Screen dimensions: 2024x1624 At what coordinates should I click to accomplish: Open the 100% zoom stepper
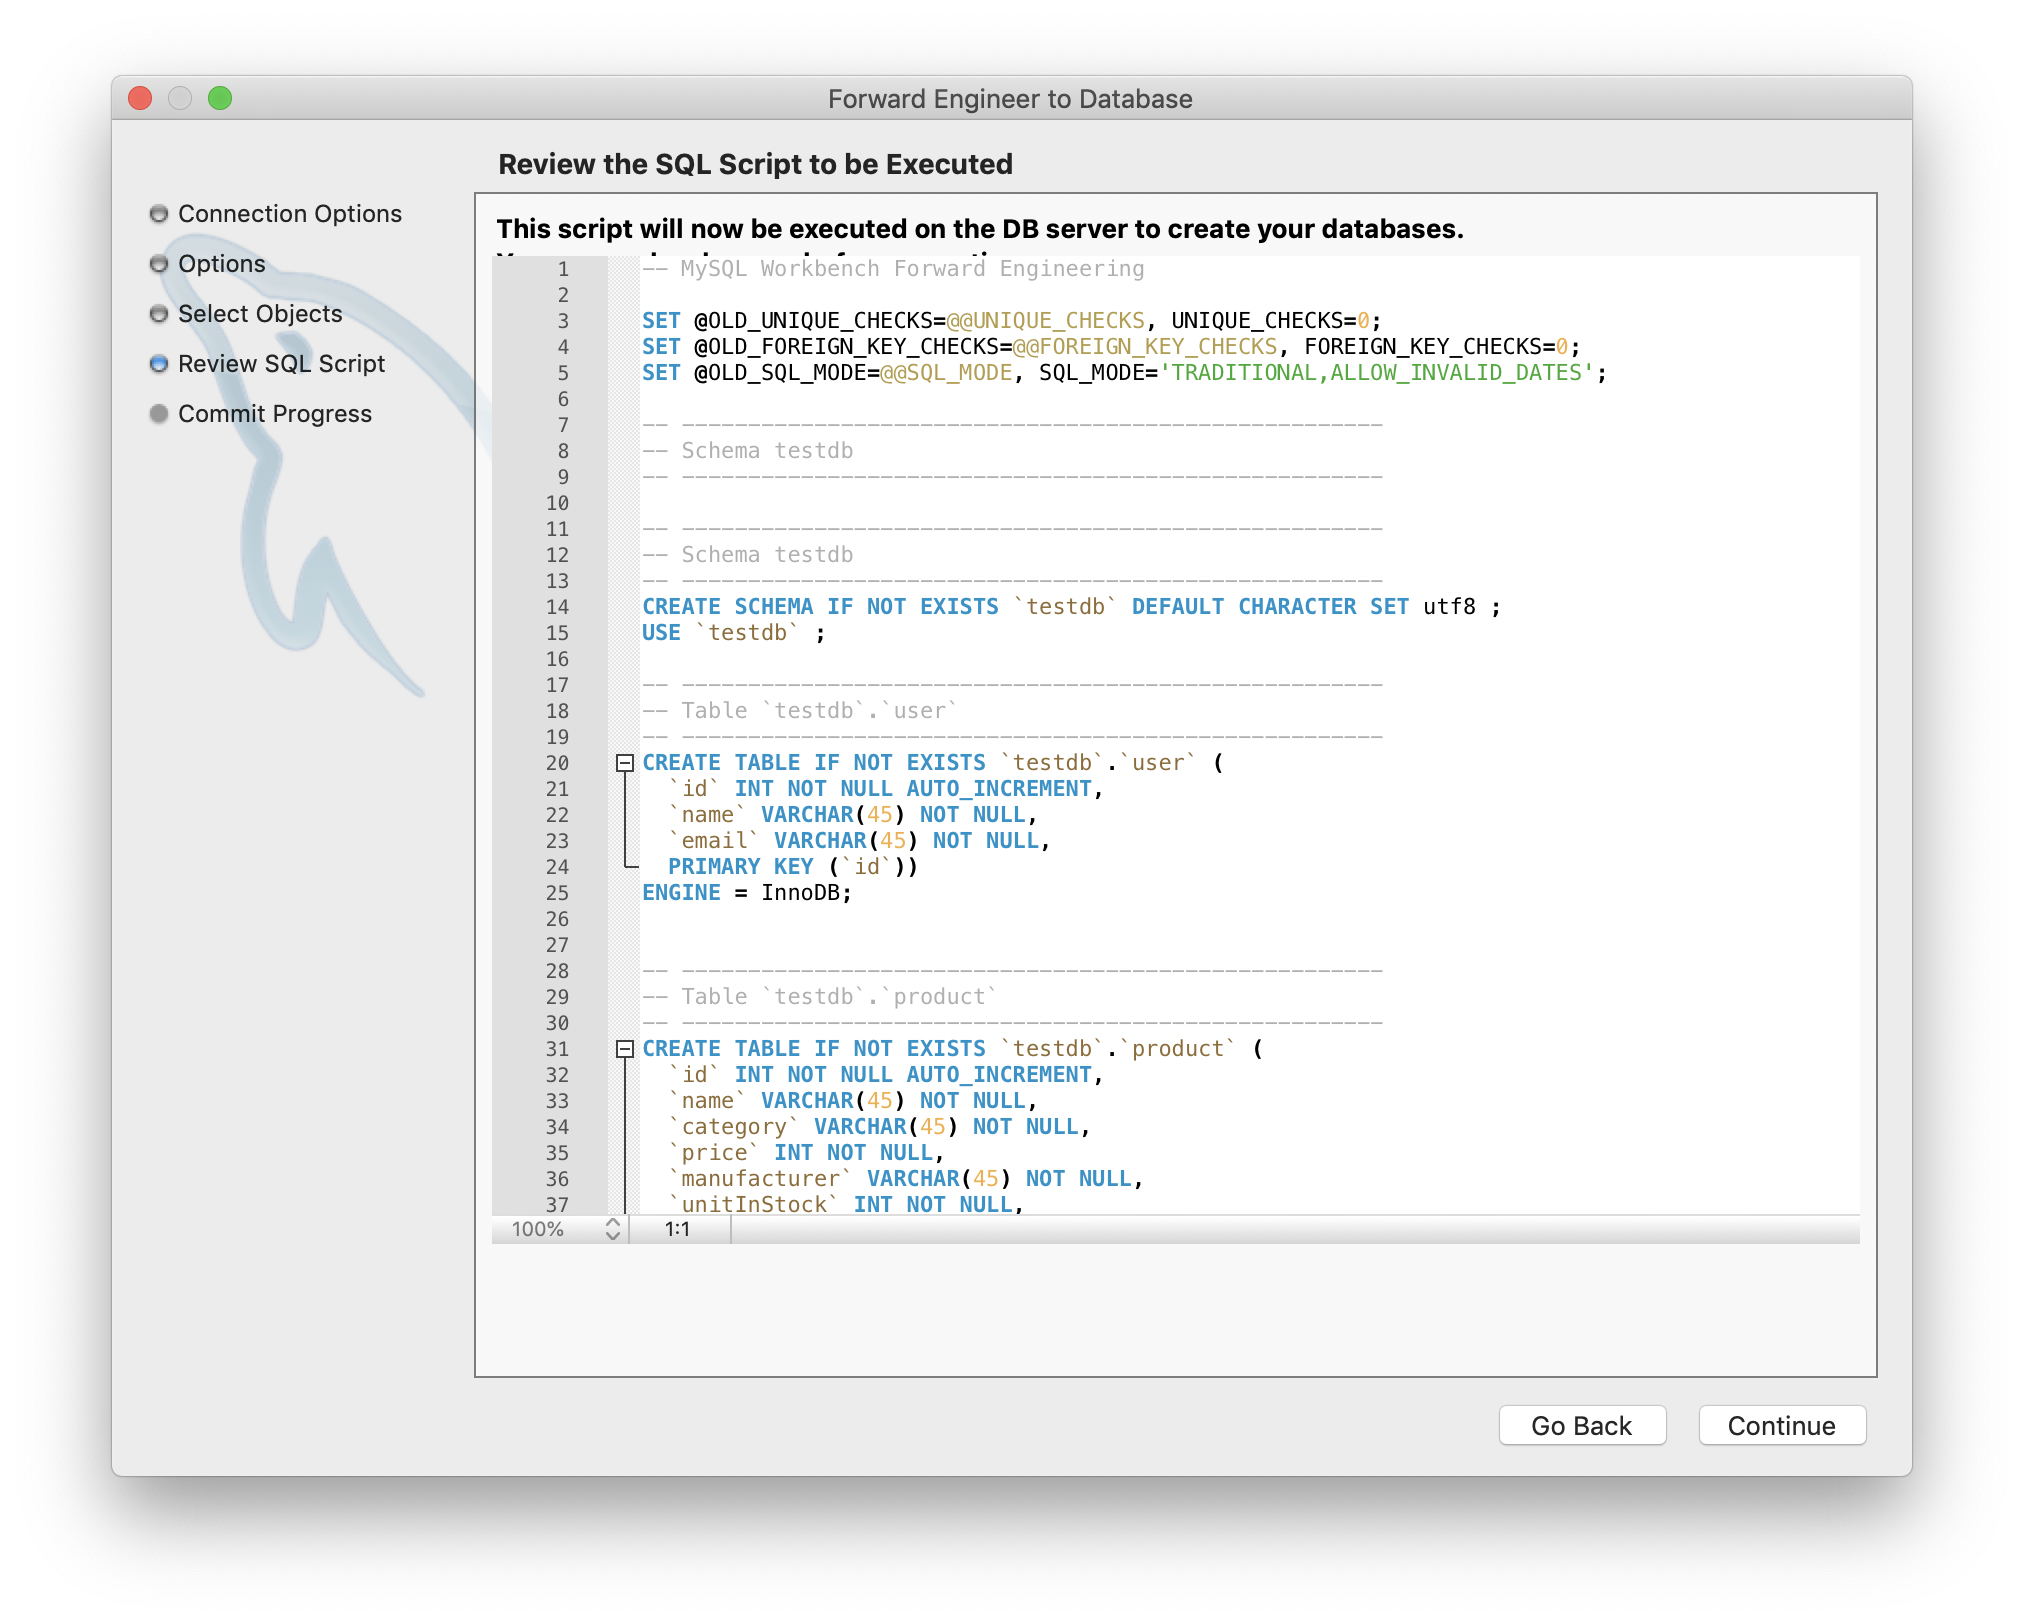613,1229
